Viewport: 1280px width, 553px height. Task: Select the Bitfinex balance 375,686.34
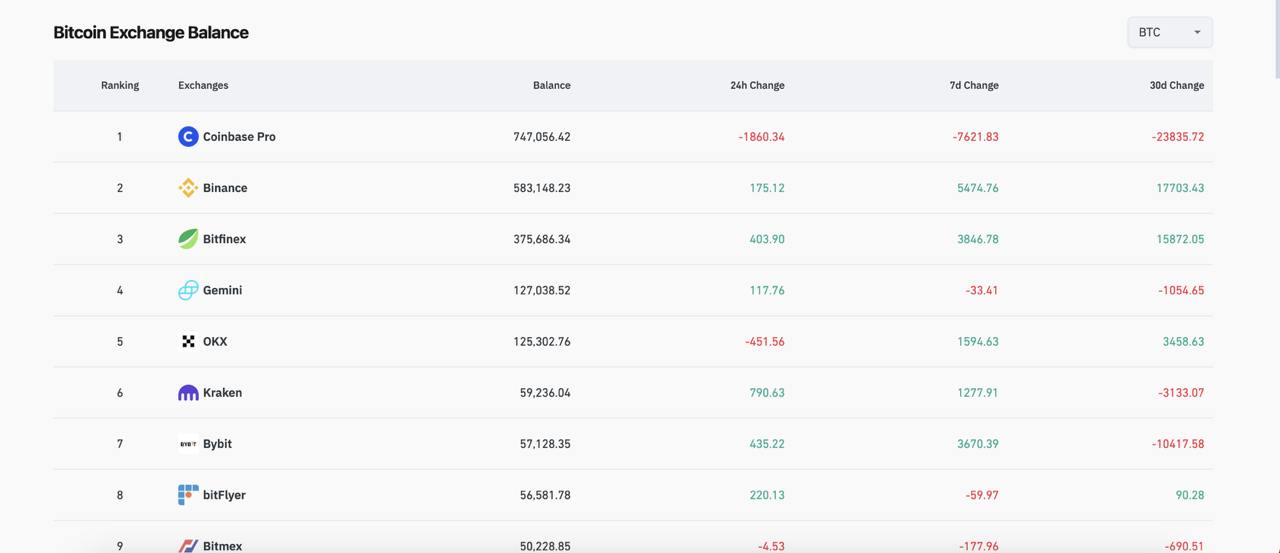coord(542,238)
